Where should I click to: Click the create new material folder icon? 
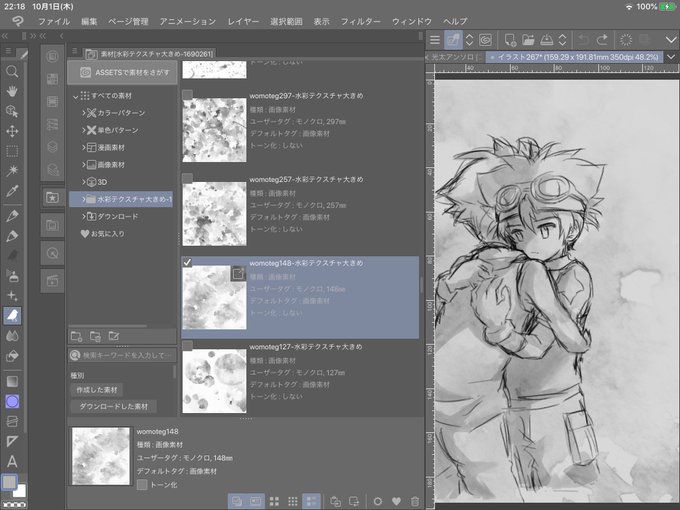(76, 336)
